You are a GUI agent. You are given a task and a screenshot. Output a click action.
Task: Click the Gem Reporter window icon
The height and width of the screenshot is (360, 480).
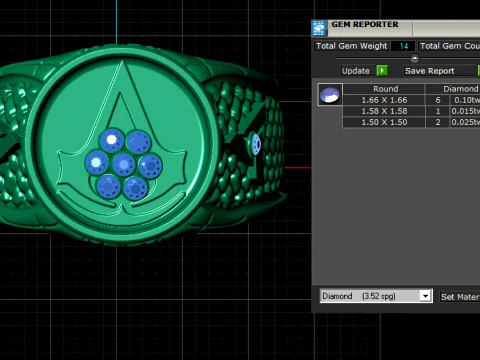[319, 28]
